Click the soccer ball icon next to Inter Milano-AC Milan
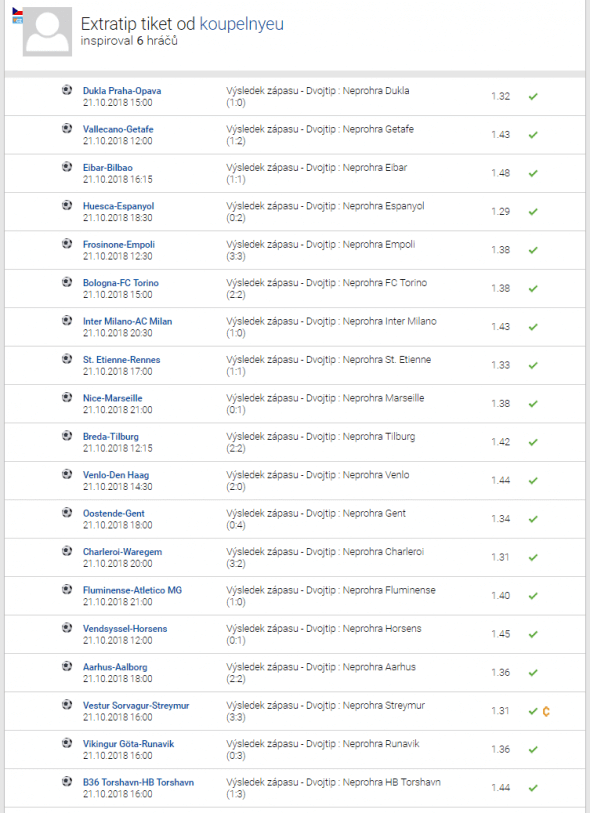 pyautogui.click(x=67, y=320)
